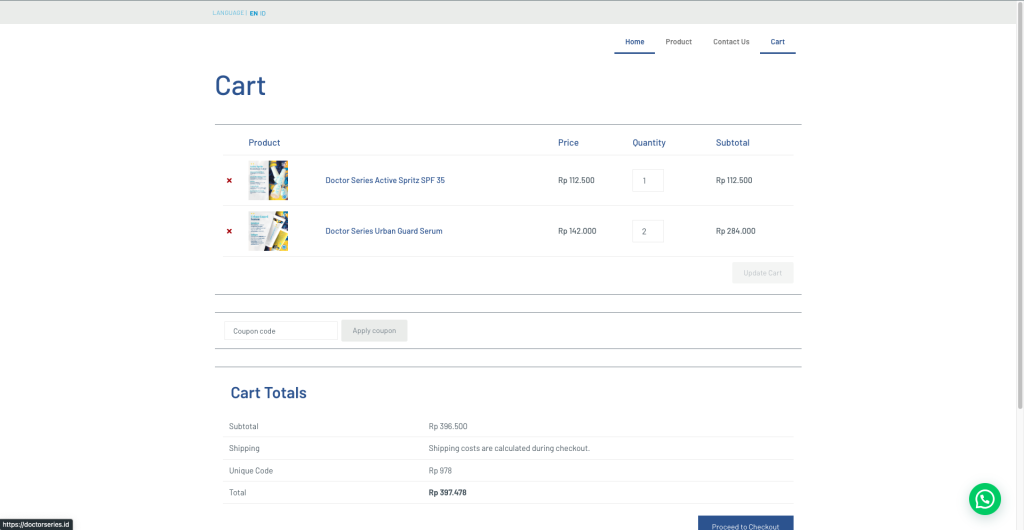The width and height of the screenshot is (1024, 530).
Task: Click the Subtotal column header
Action: 733,142
